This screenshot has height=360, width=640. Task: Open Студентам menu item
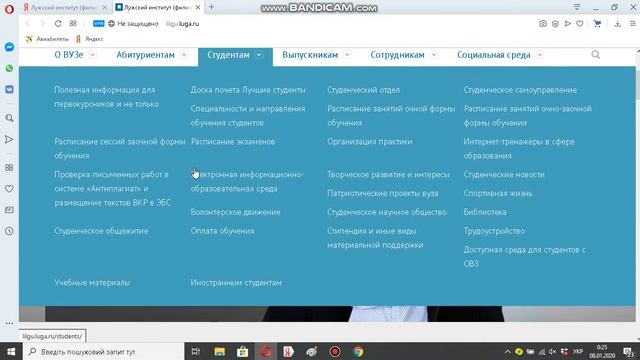(x=228, y=55)
